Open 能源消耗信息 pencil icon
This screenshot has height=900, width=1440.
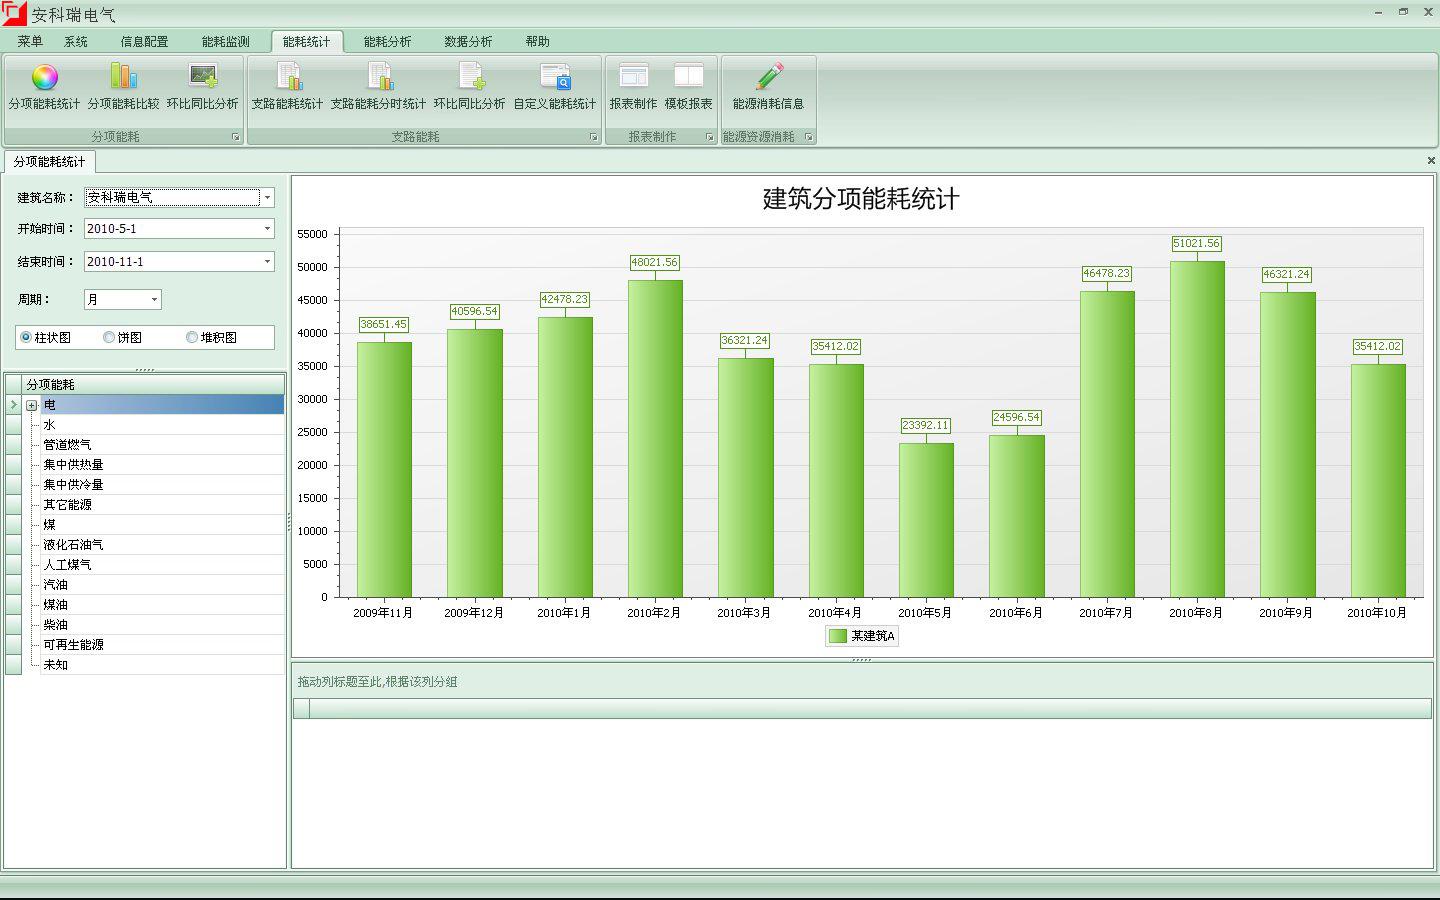click(768, 78)
